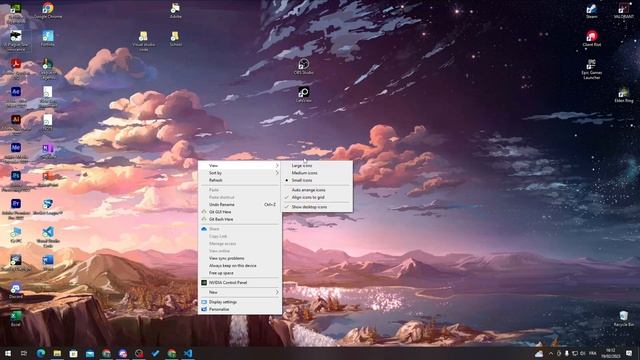
Task: Expand the View submenu arrow
Action: 277,165
